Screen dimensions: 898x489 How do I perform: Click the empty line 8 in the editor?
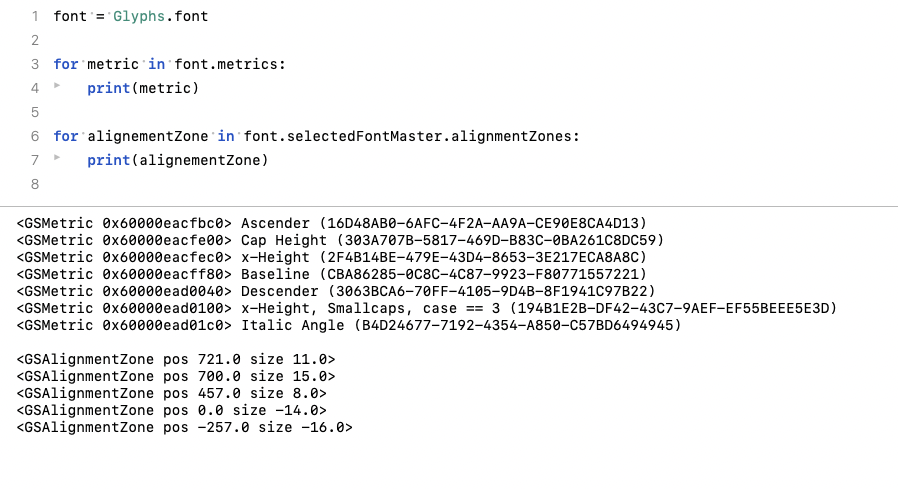point(300,184)
